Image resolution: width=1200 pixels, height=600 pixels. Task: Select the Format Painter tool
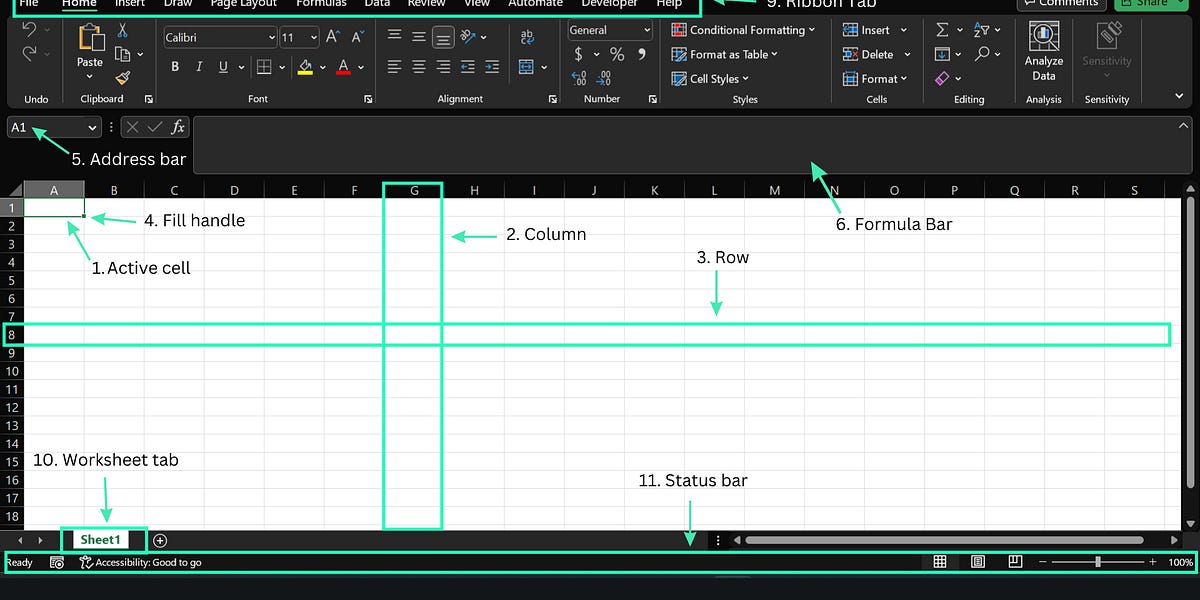(x=123, y=78)
